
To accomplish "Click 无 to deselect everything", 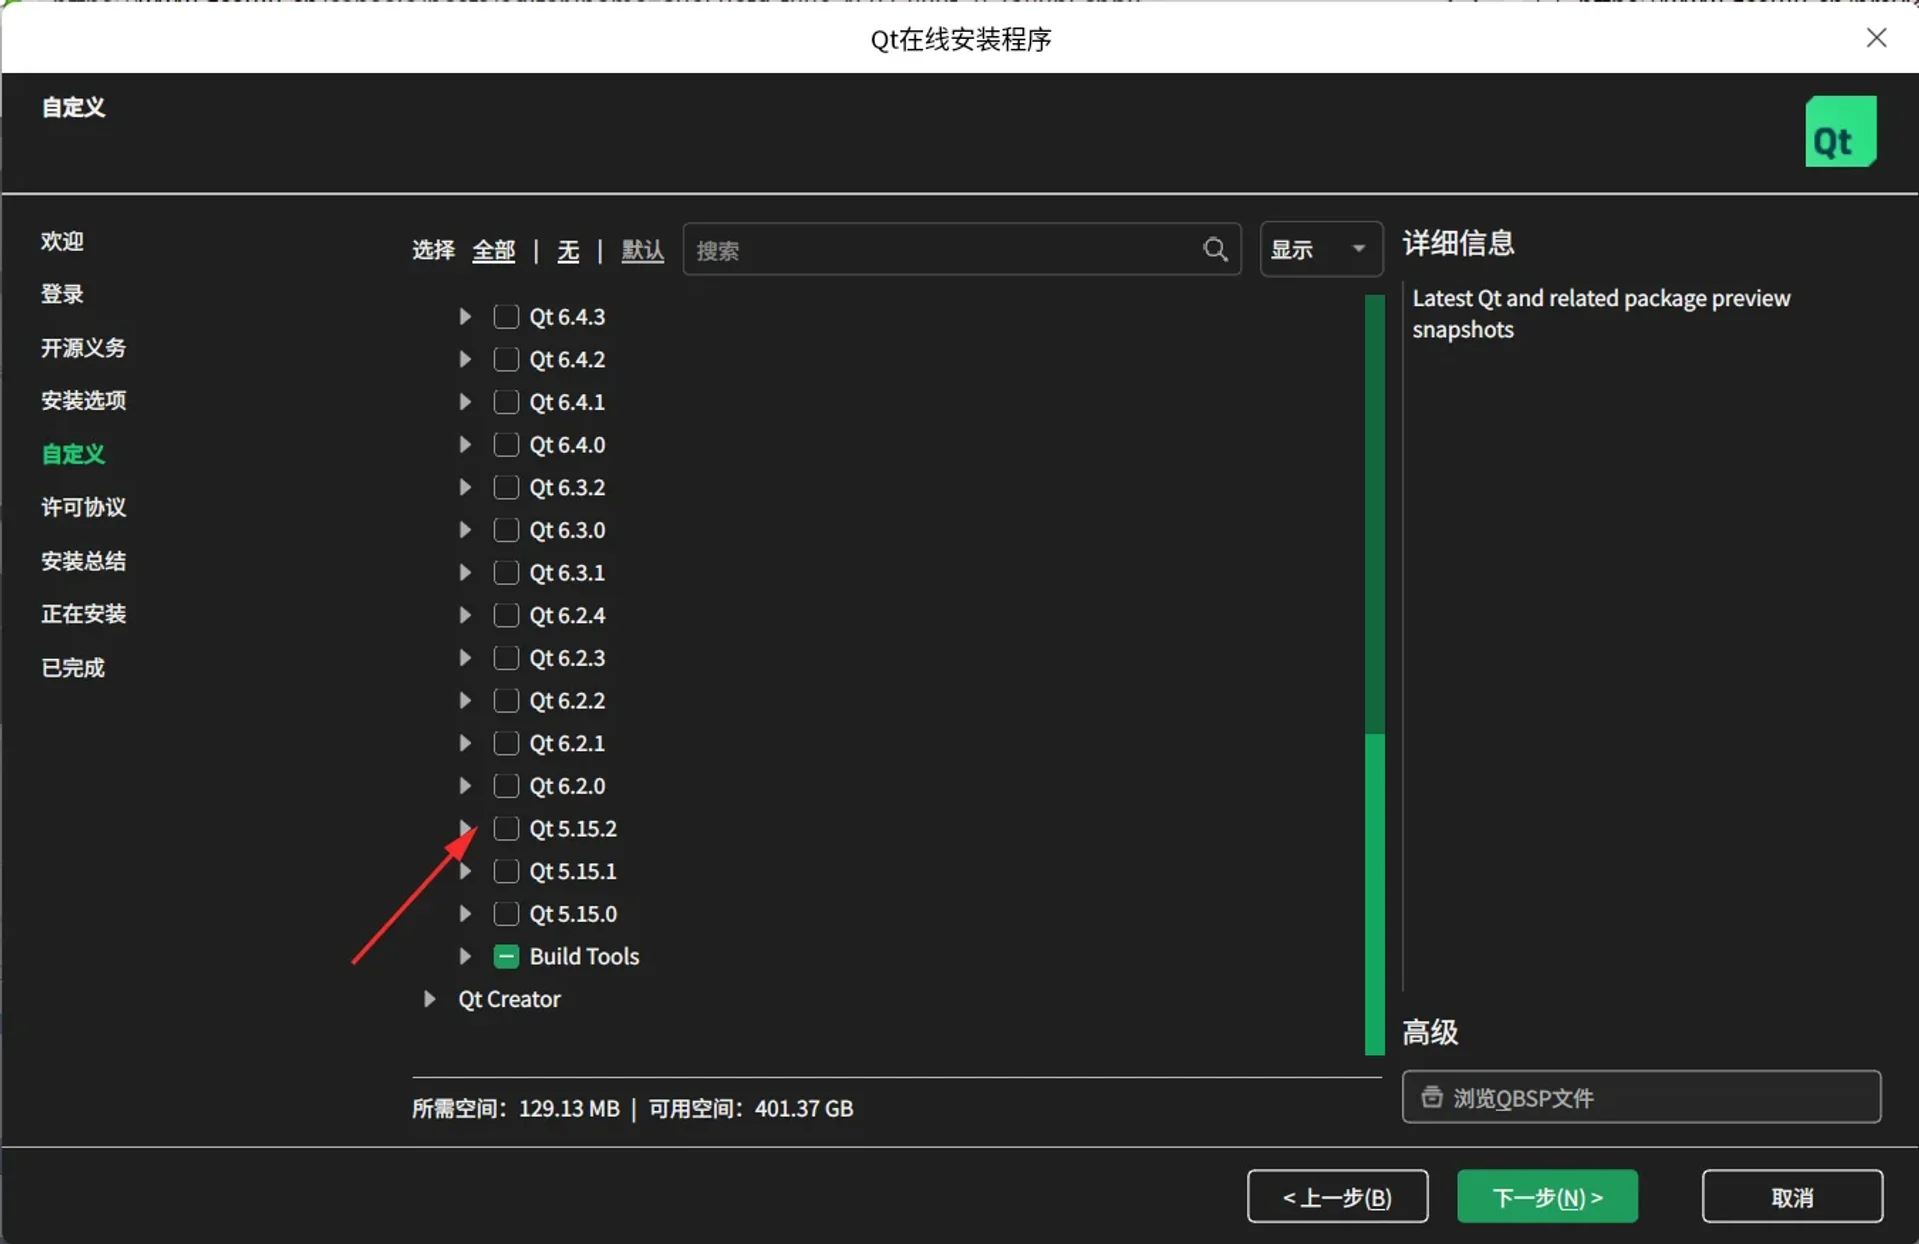I will point(567,250).
